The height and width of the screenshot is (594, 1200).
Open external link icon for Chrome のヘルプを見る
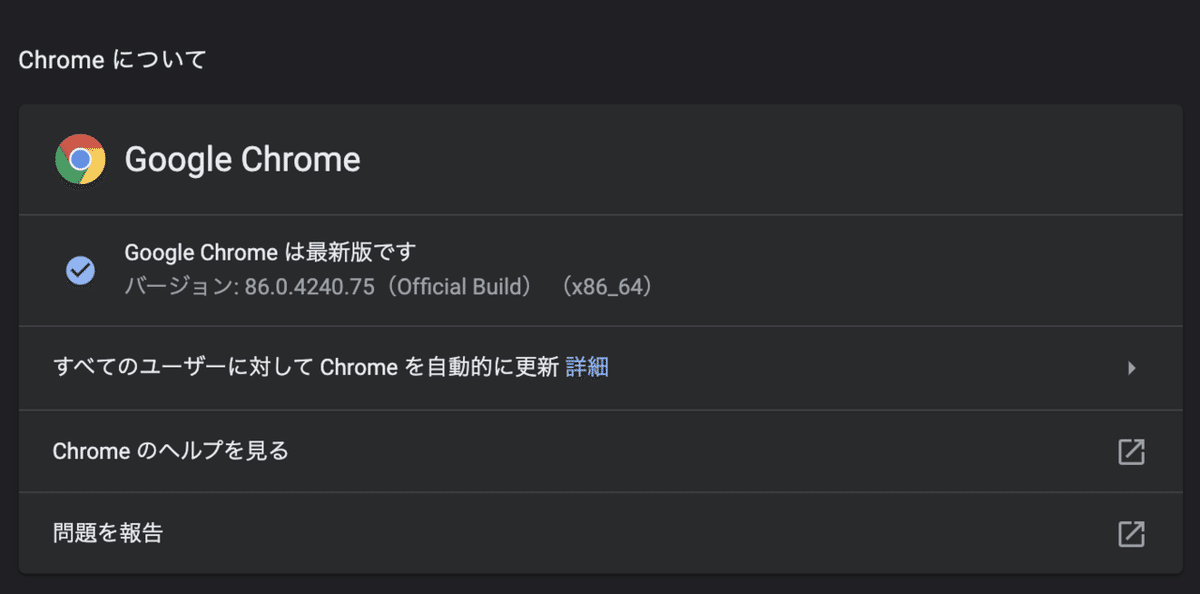pyautogui.click(x=1131, y=451)
